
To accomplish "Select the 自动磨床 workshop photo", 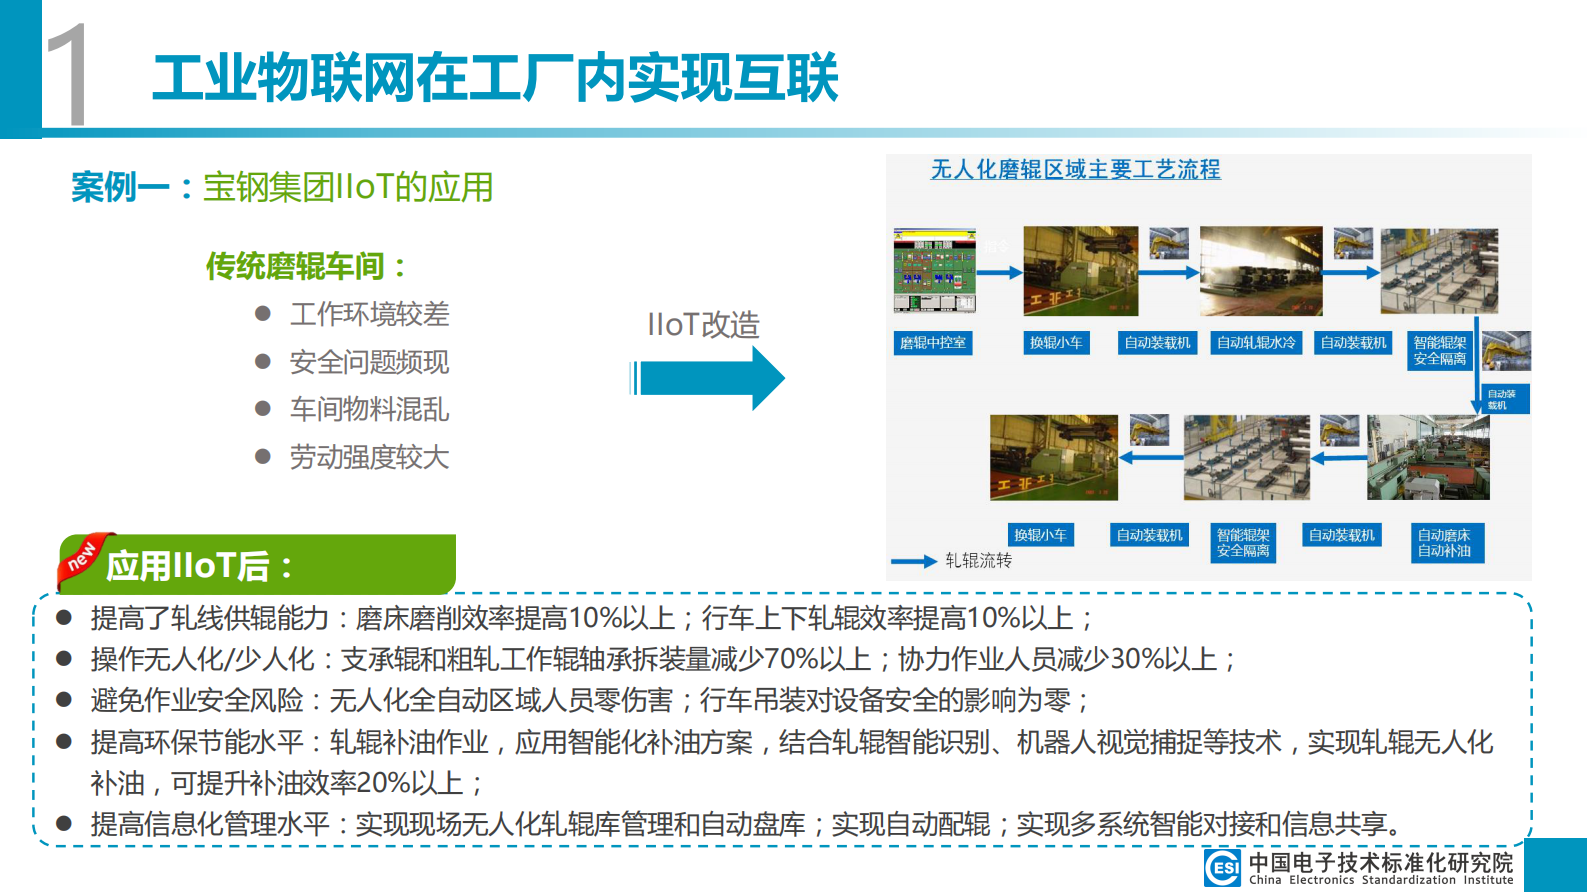I will tap(1428, 458).
